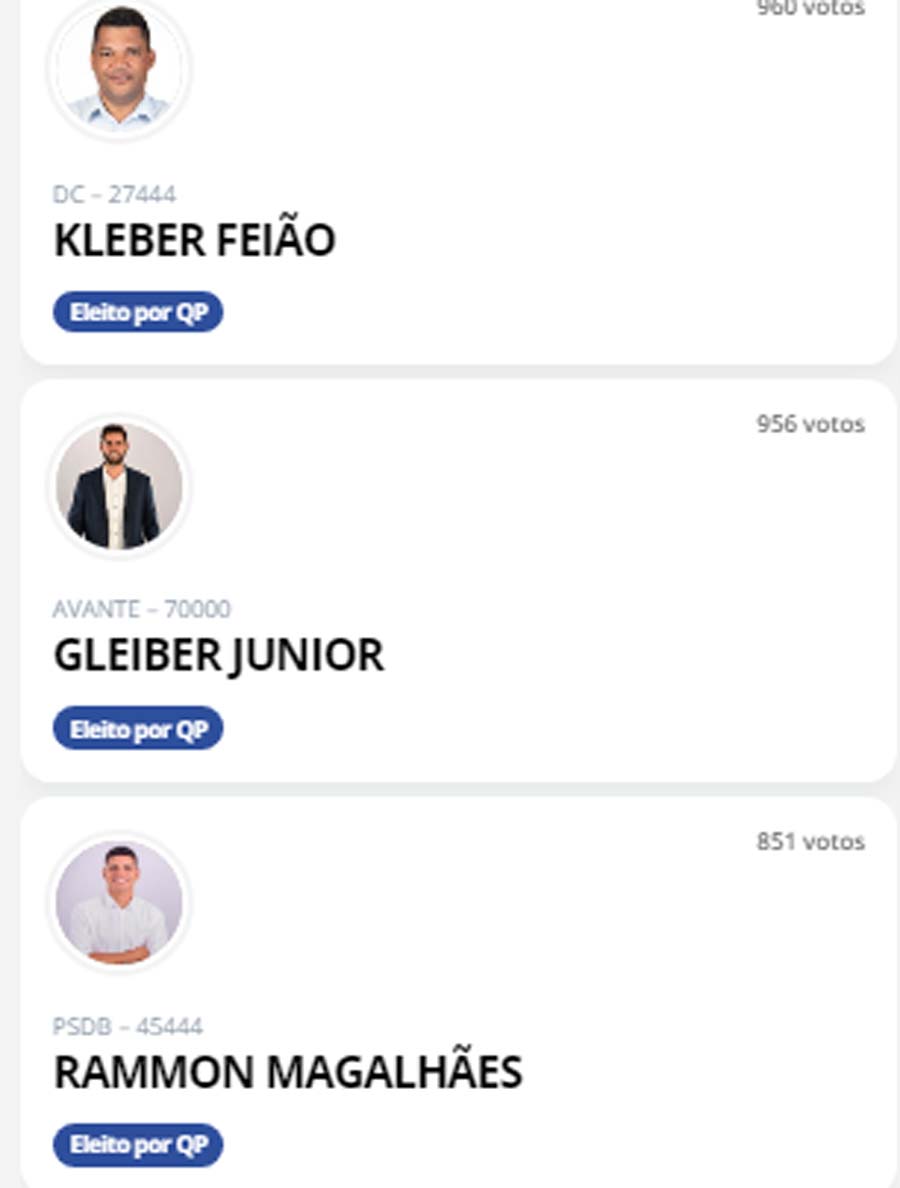View Rammon Magalhães' profile picture
Viewport: 900px width, 1188px height.
(120, 903)
